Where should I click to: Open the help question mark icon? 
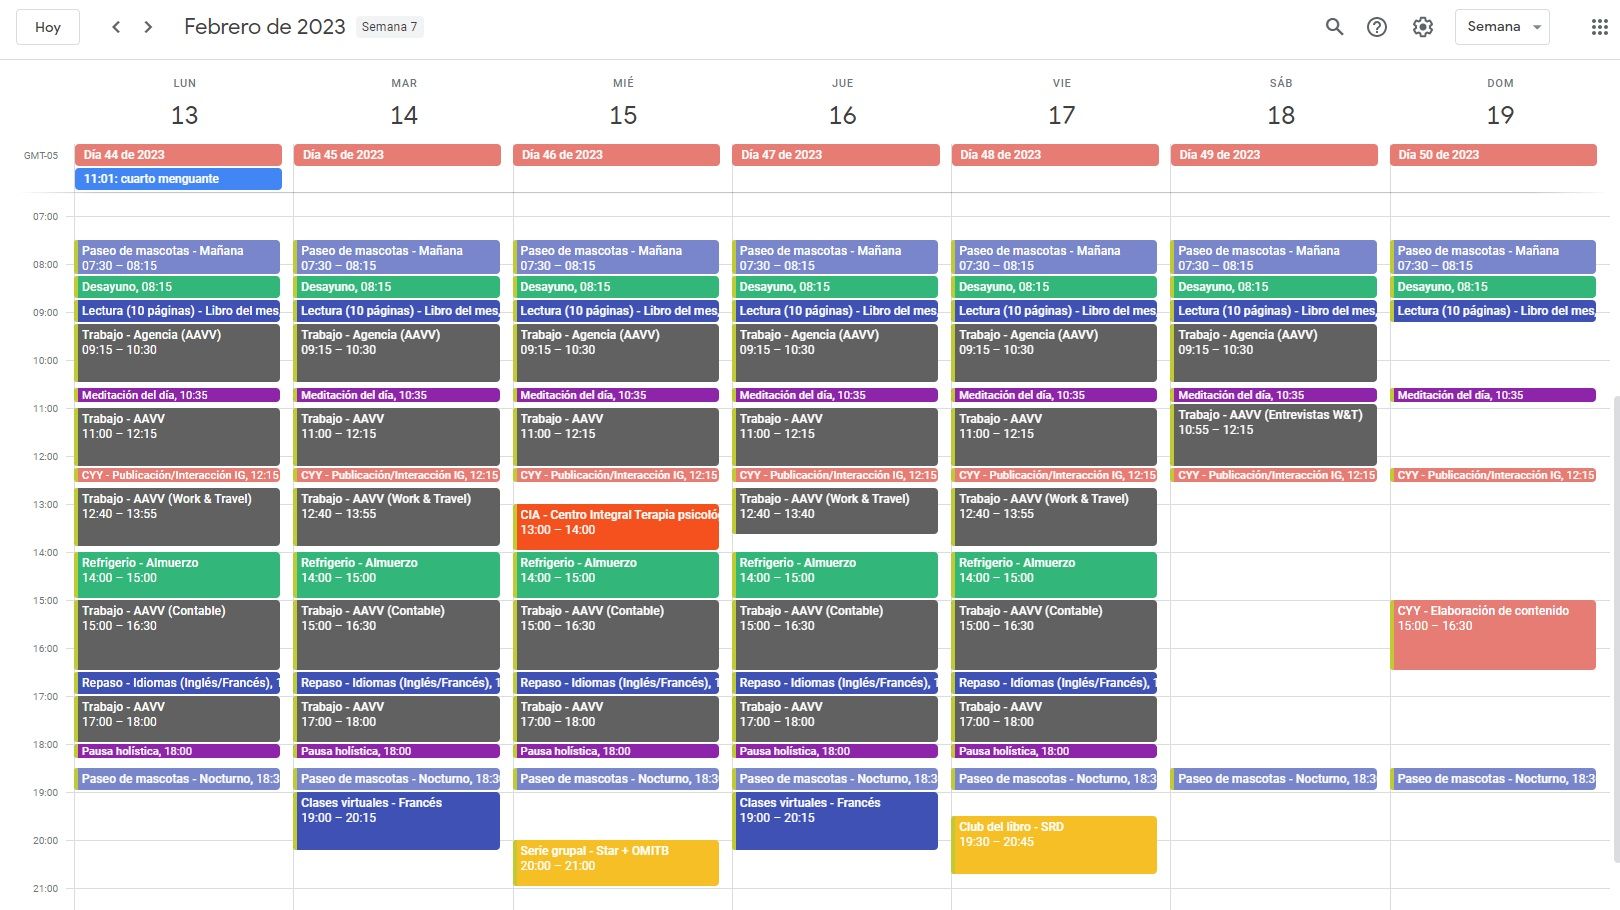pos(1377,27)
